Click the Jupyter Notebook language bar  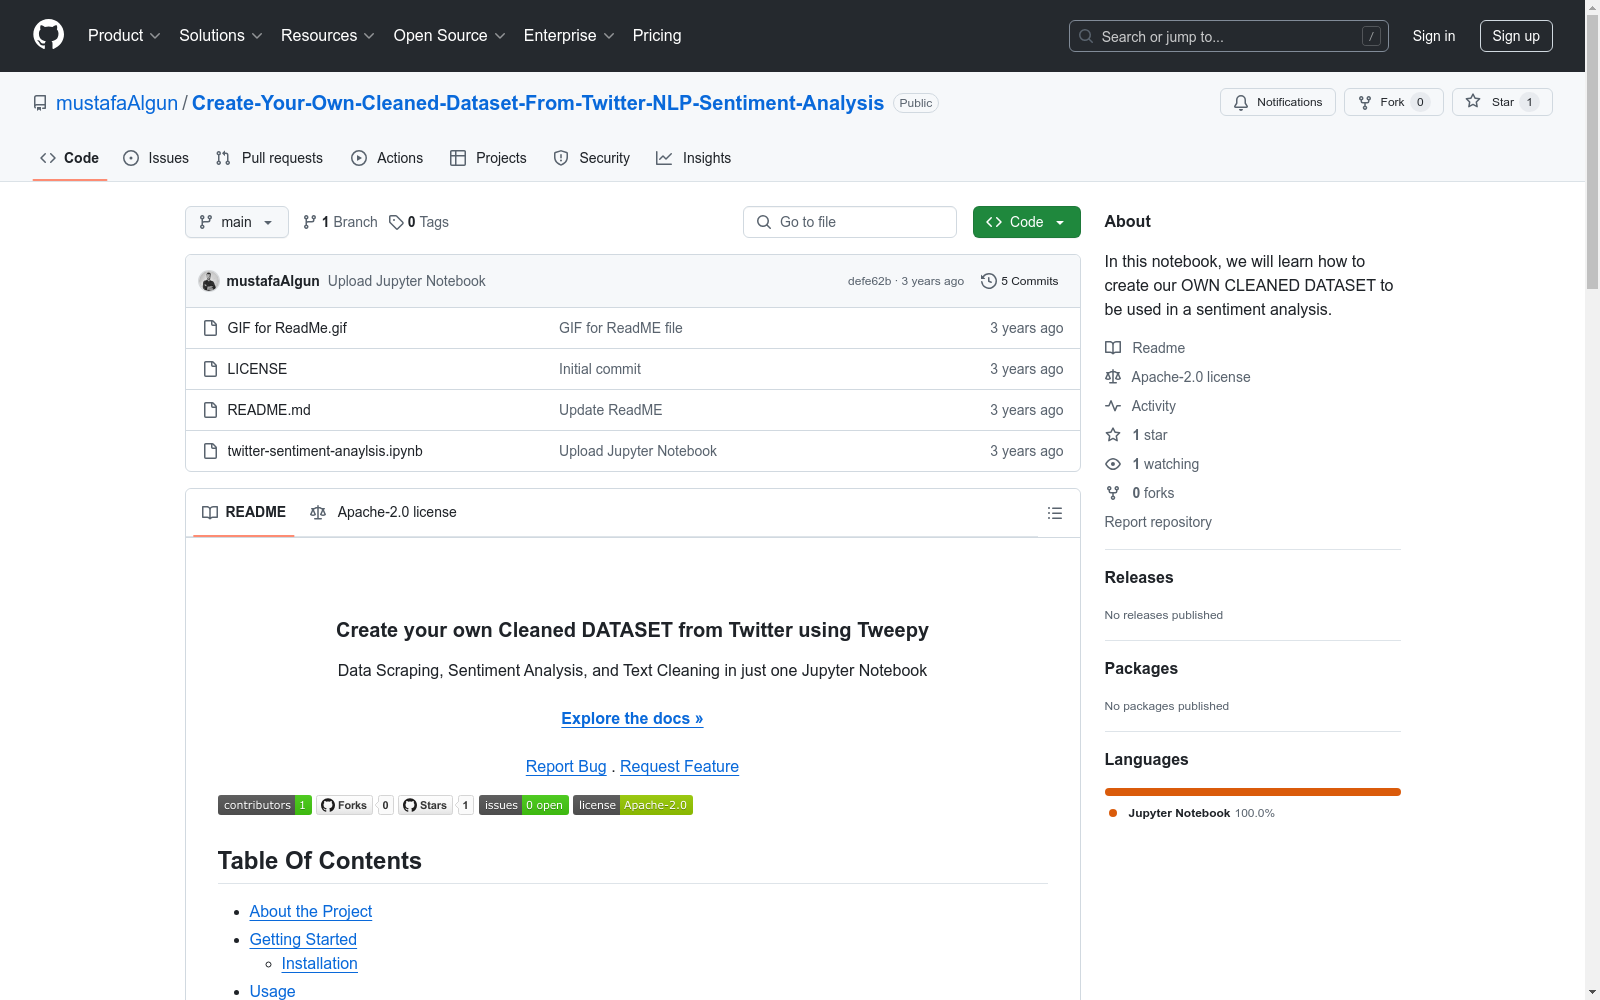tap(1253, 792)
